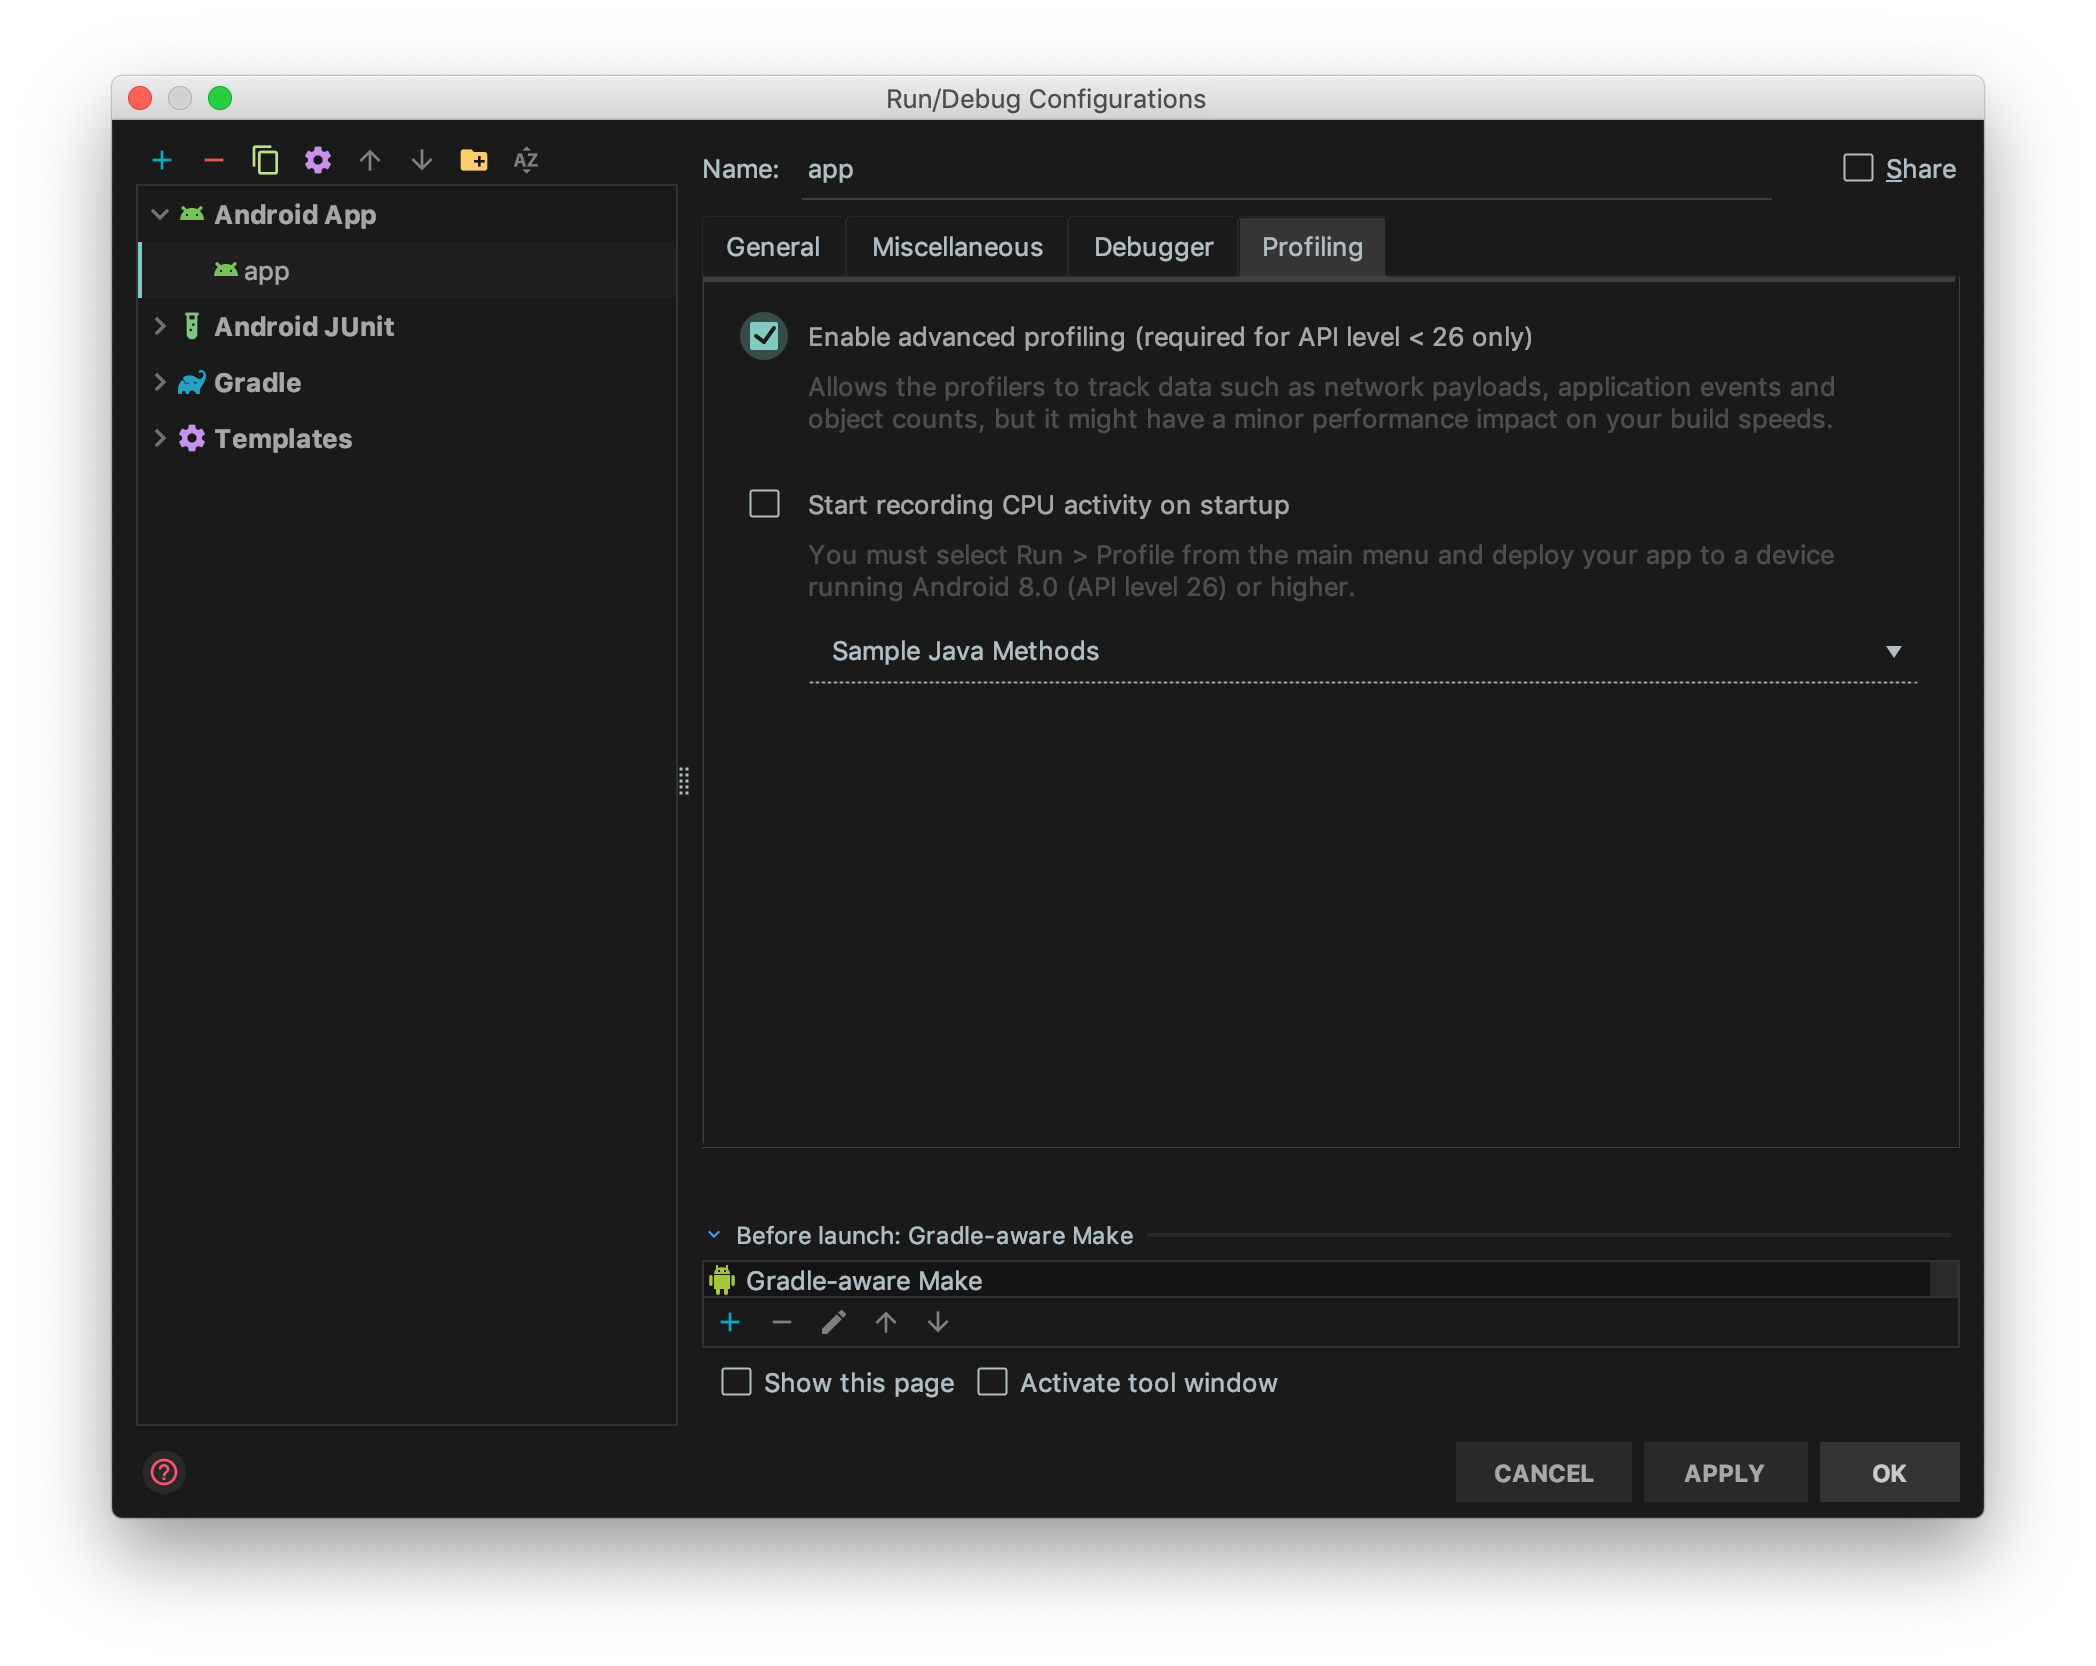The image size is (2096, 1666).
Task: Click the sort alphabetically icon
Action: pos(527,160)
